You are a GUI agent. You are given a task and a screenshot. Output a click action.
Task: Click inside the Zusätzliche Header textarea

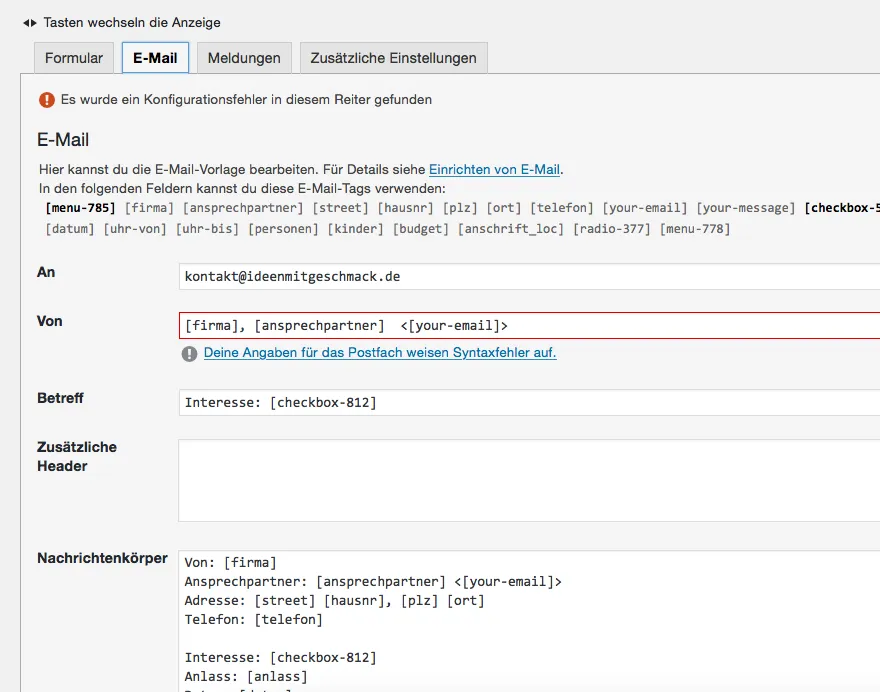pyautogui.click(x=529, y=480)
